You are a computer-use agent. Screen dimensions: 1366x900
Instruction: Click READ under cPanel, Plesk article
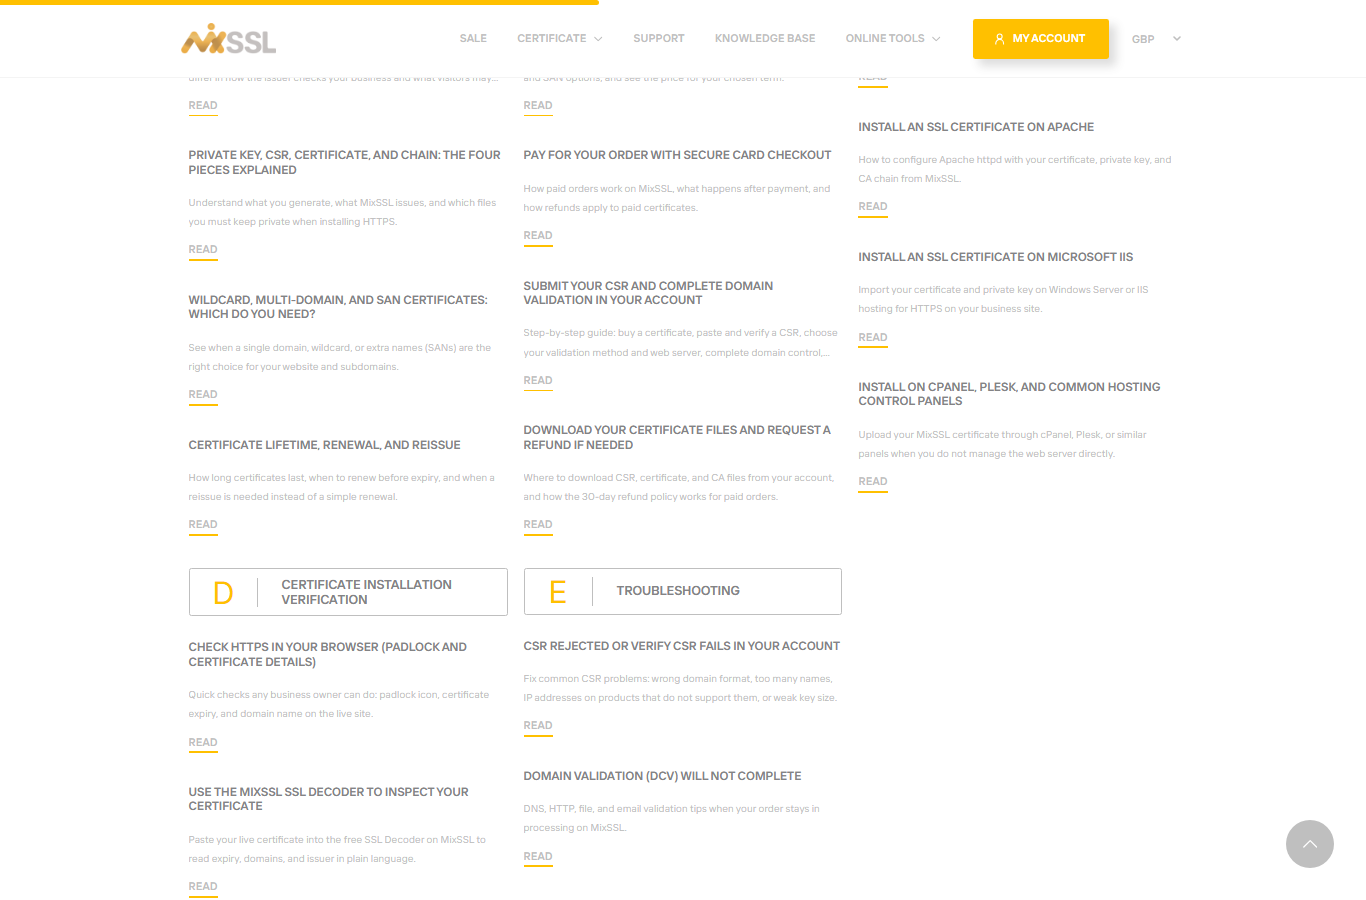pos(873,482)
